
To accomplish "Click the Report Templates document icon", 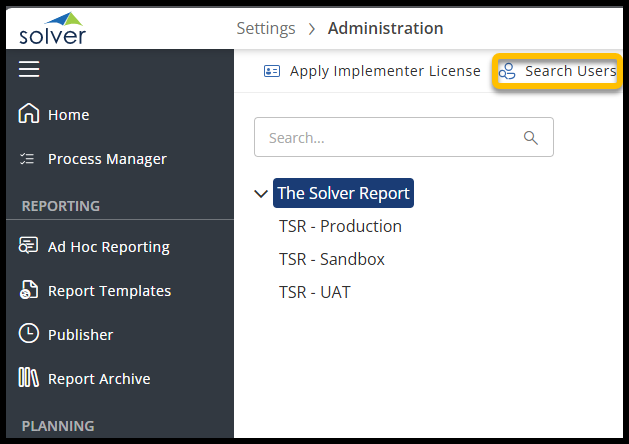I will (x=29, y=291).
